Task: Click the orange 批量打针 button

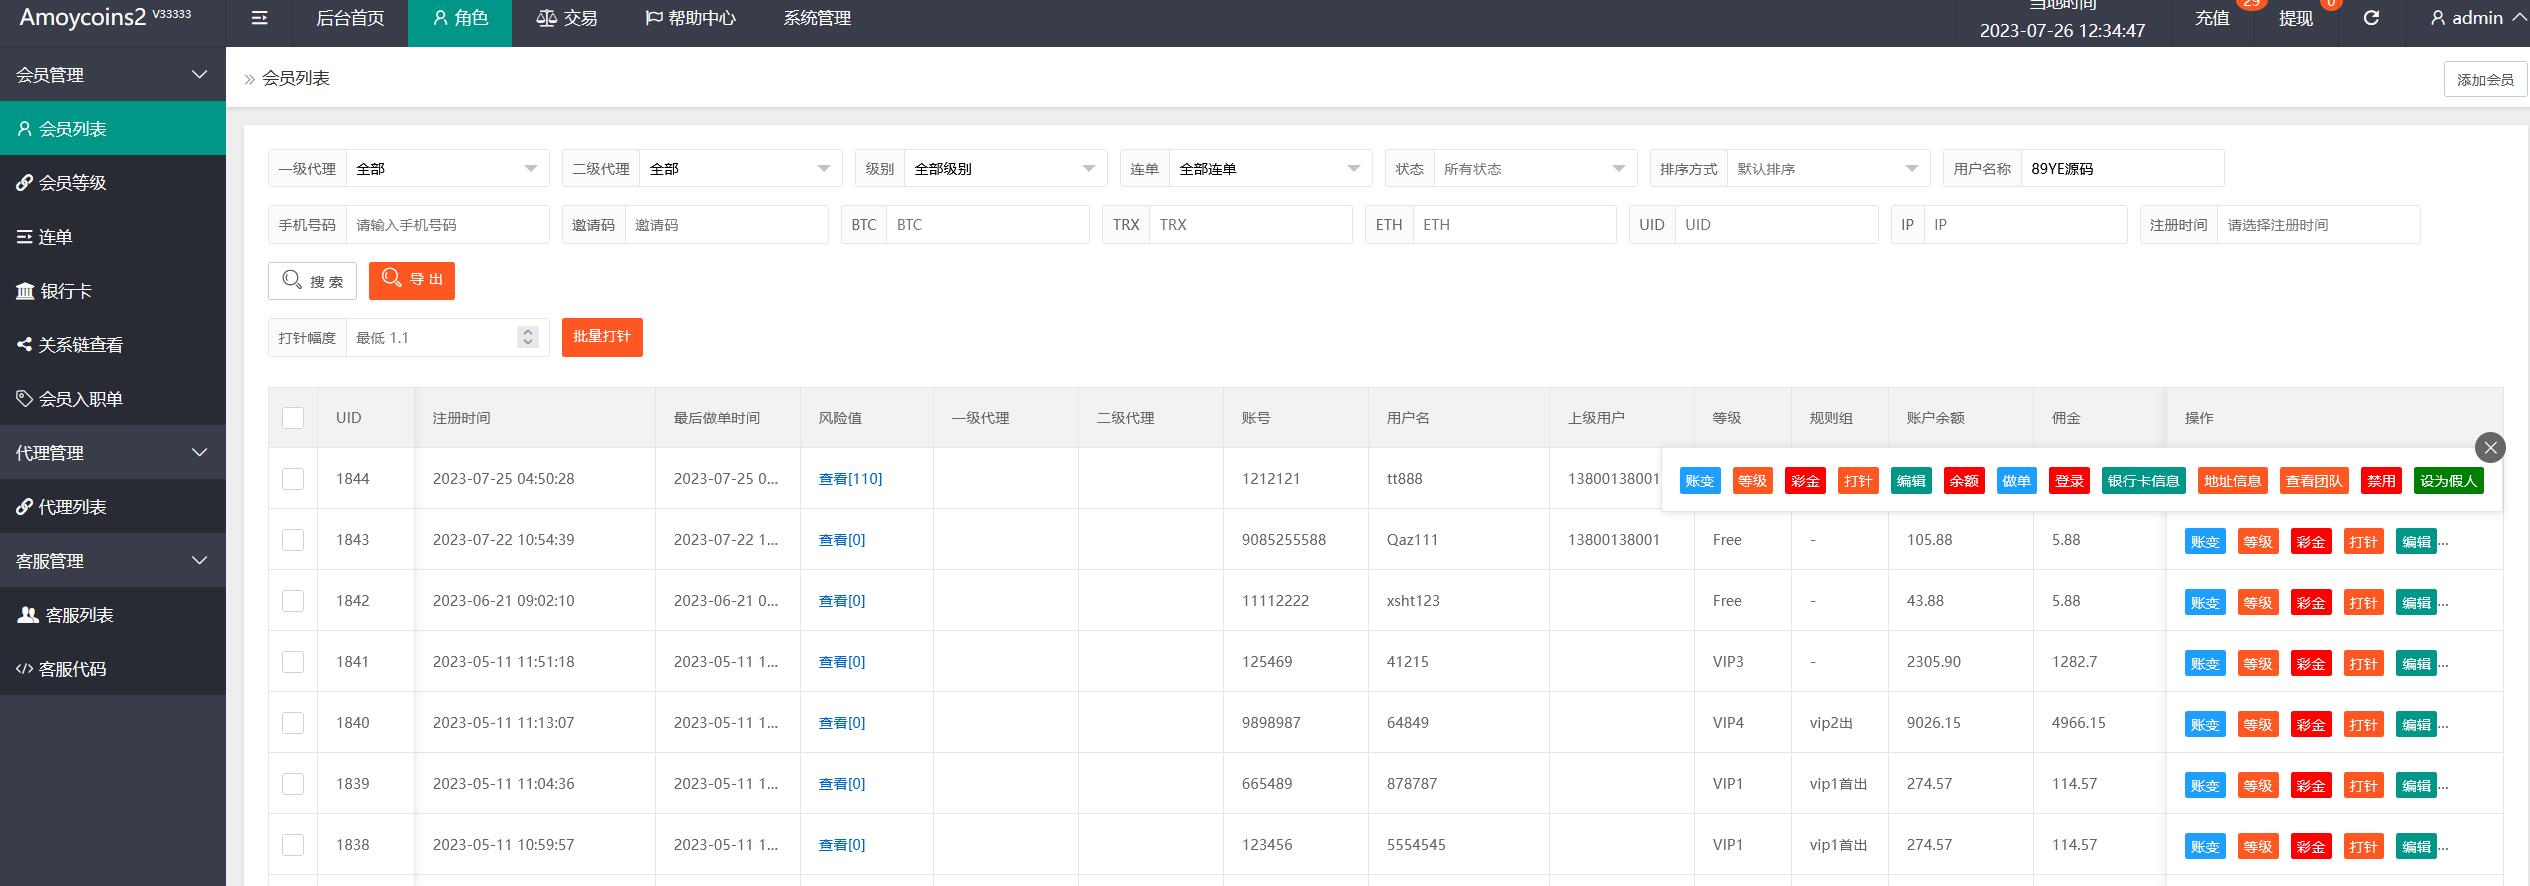Action: (602, 337)
